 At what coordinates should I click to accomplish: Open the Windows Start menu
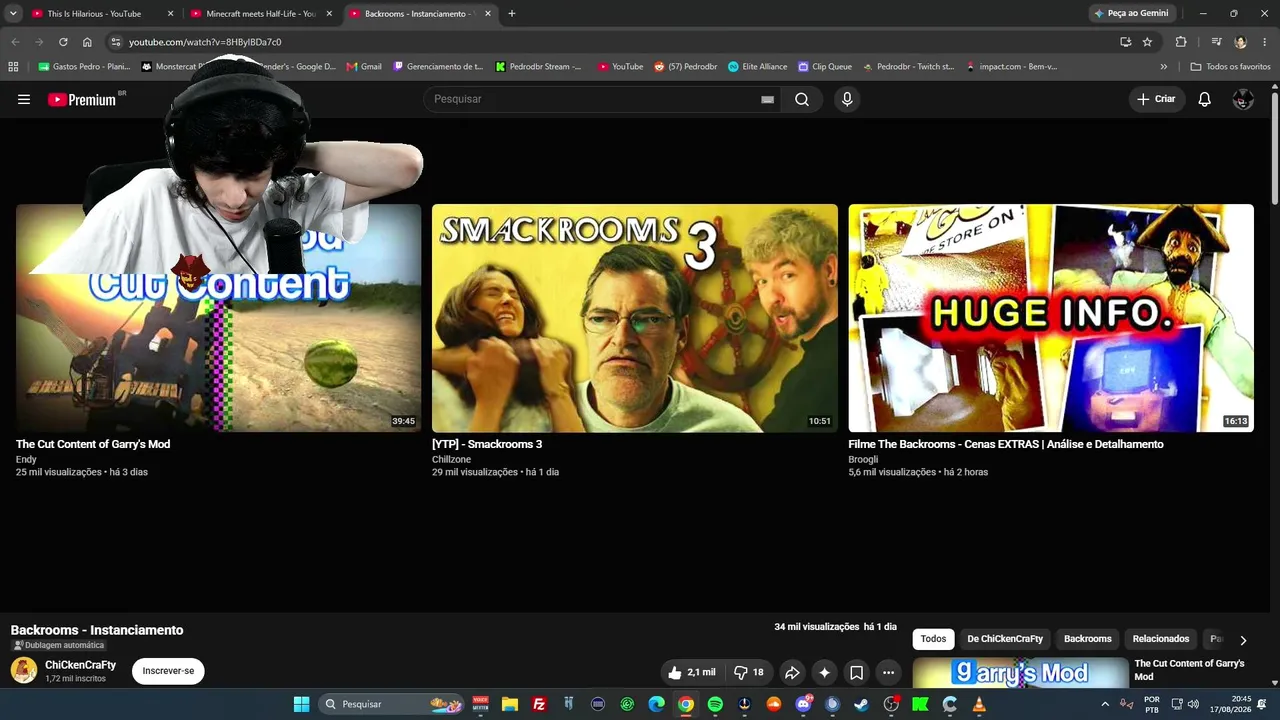301,704
